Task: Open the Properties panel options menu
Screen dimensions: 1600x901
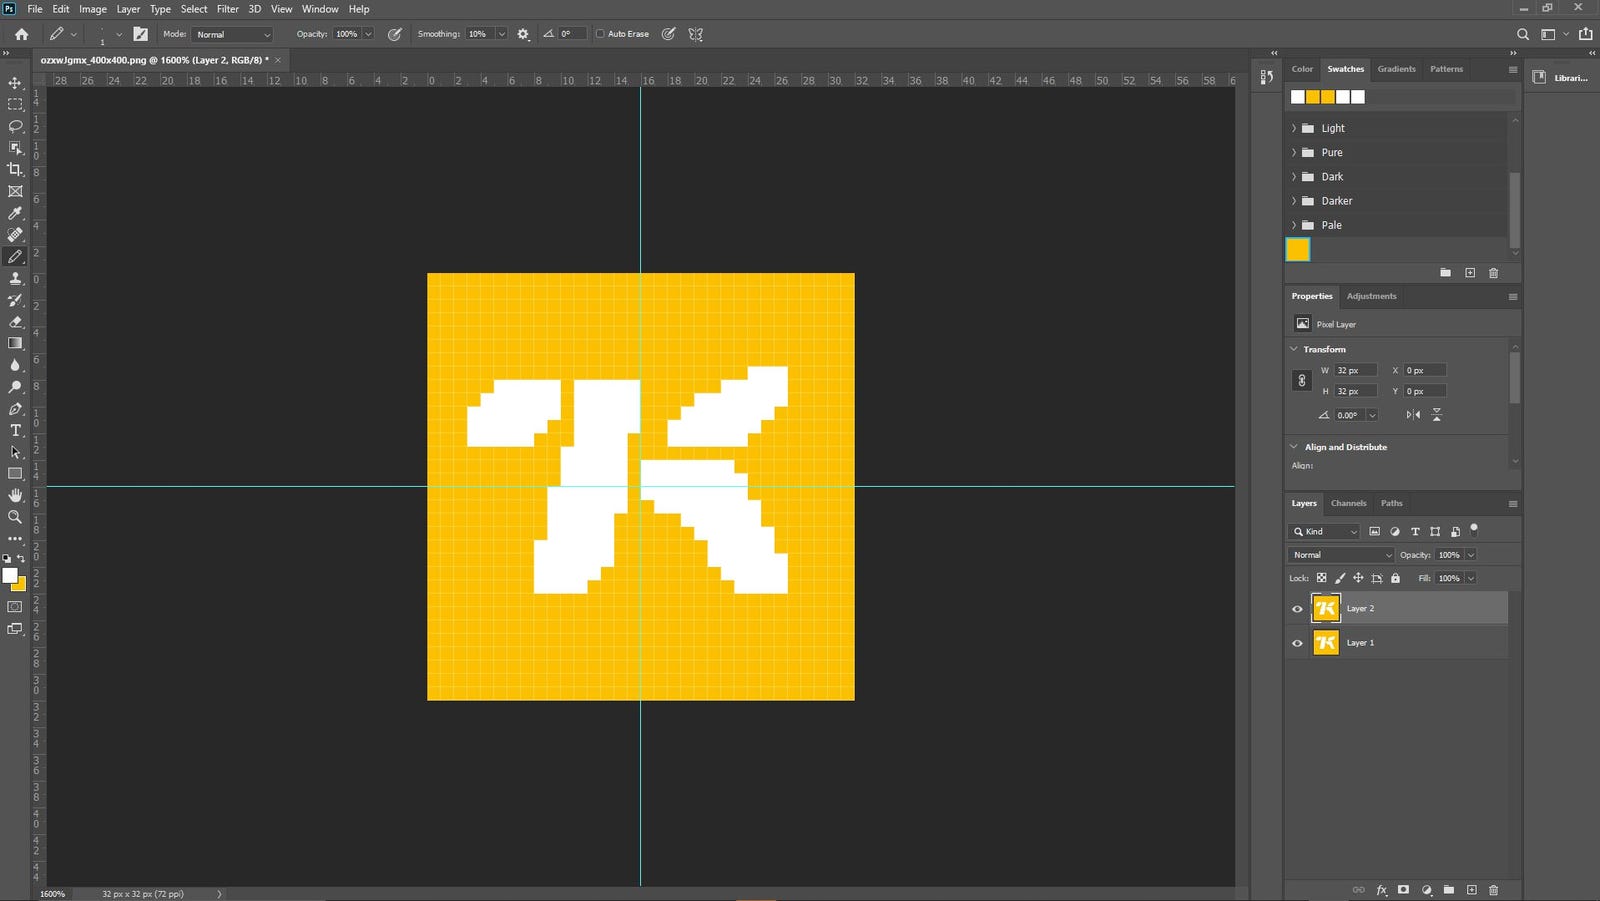Action: [x=1512, y=296]
